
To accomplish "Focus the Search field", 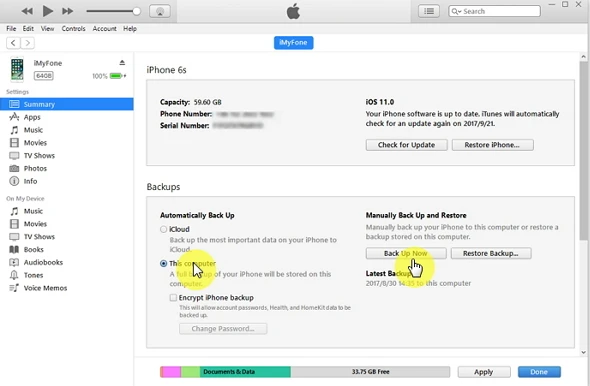I will pos(494,11).
